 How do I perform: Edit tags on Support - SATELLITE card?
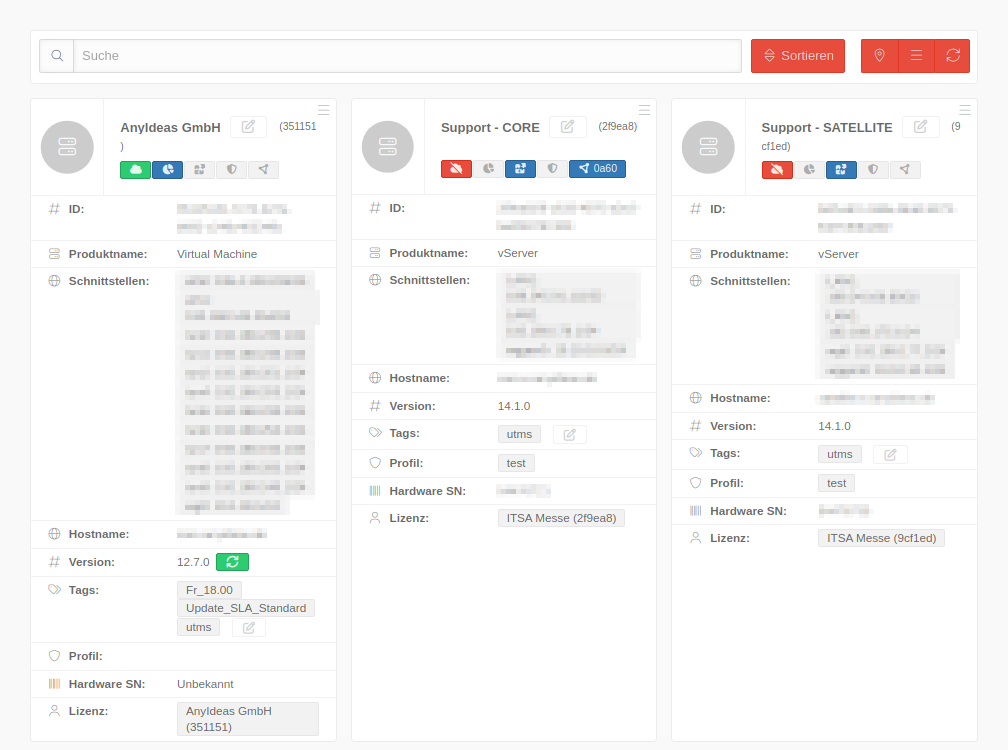coord(890,454)
